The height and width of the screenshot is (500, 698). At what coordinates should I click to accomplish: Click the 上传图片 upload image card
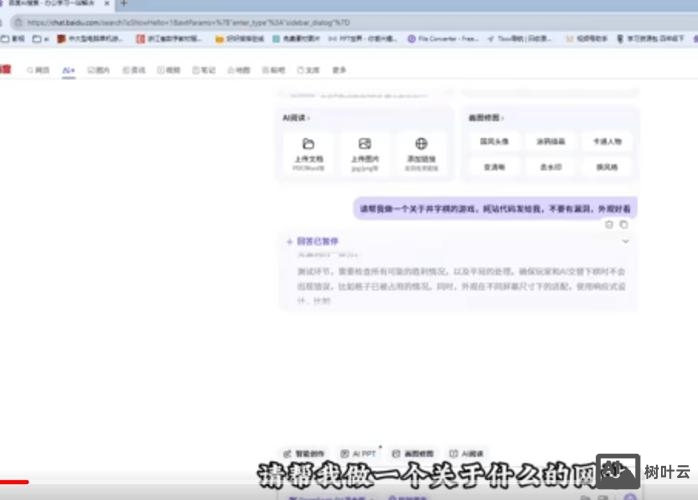pyautogui.click(x=365, y=154)
